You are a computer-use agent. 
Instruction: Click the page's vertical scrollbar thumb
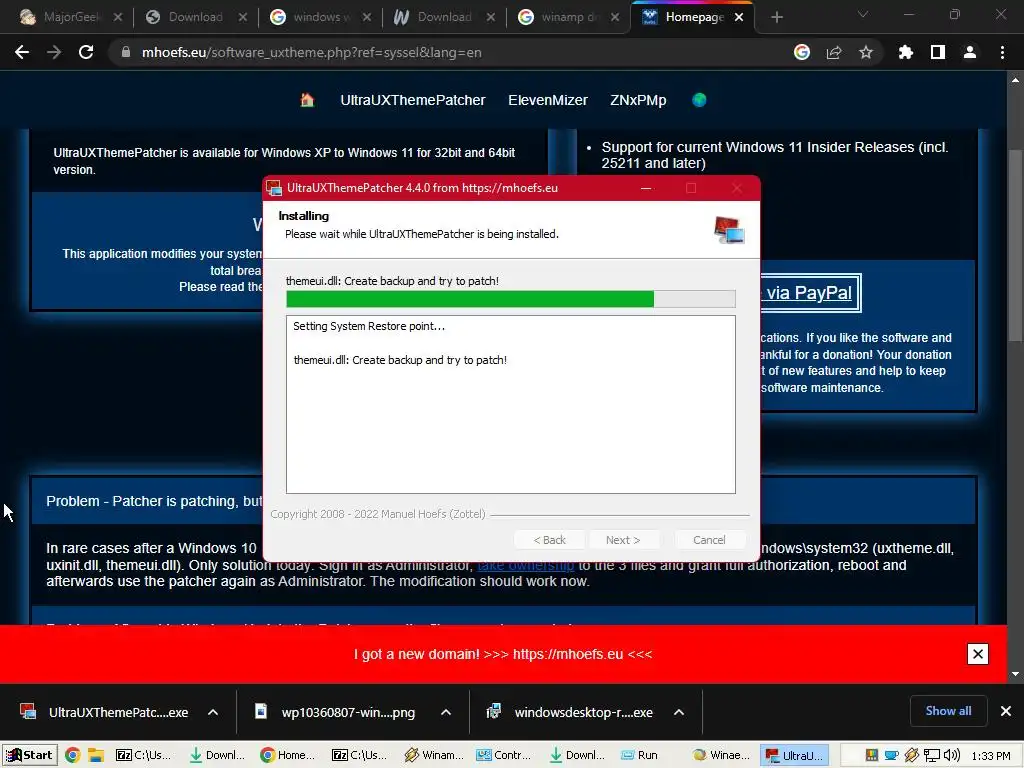(1015, 245)
